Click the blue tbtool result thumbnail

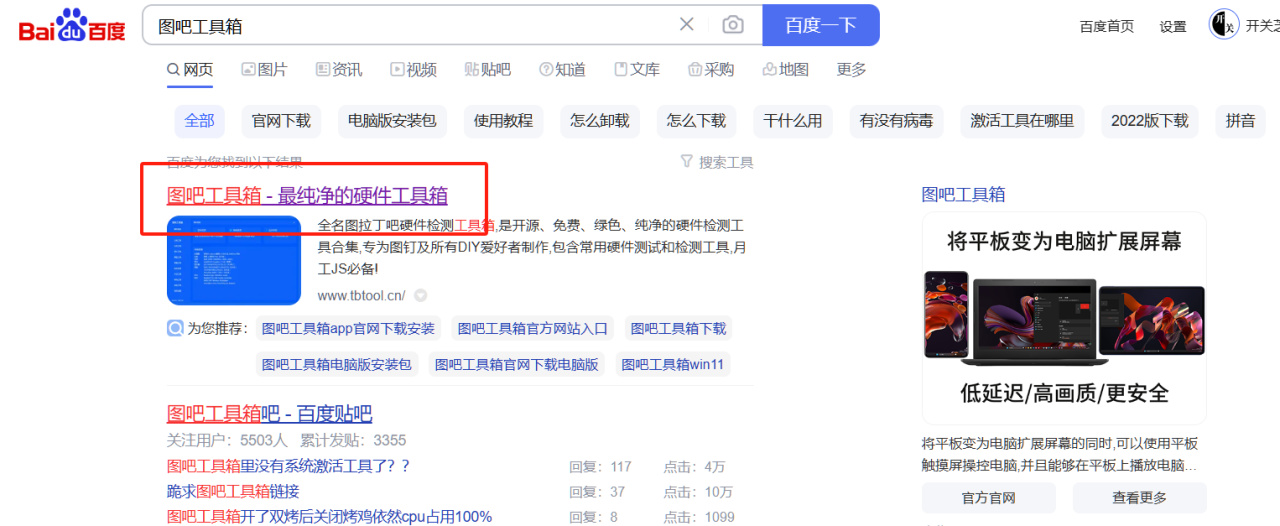233,260
